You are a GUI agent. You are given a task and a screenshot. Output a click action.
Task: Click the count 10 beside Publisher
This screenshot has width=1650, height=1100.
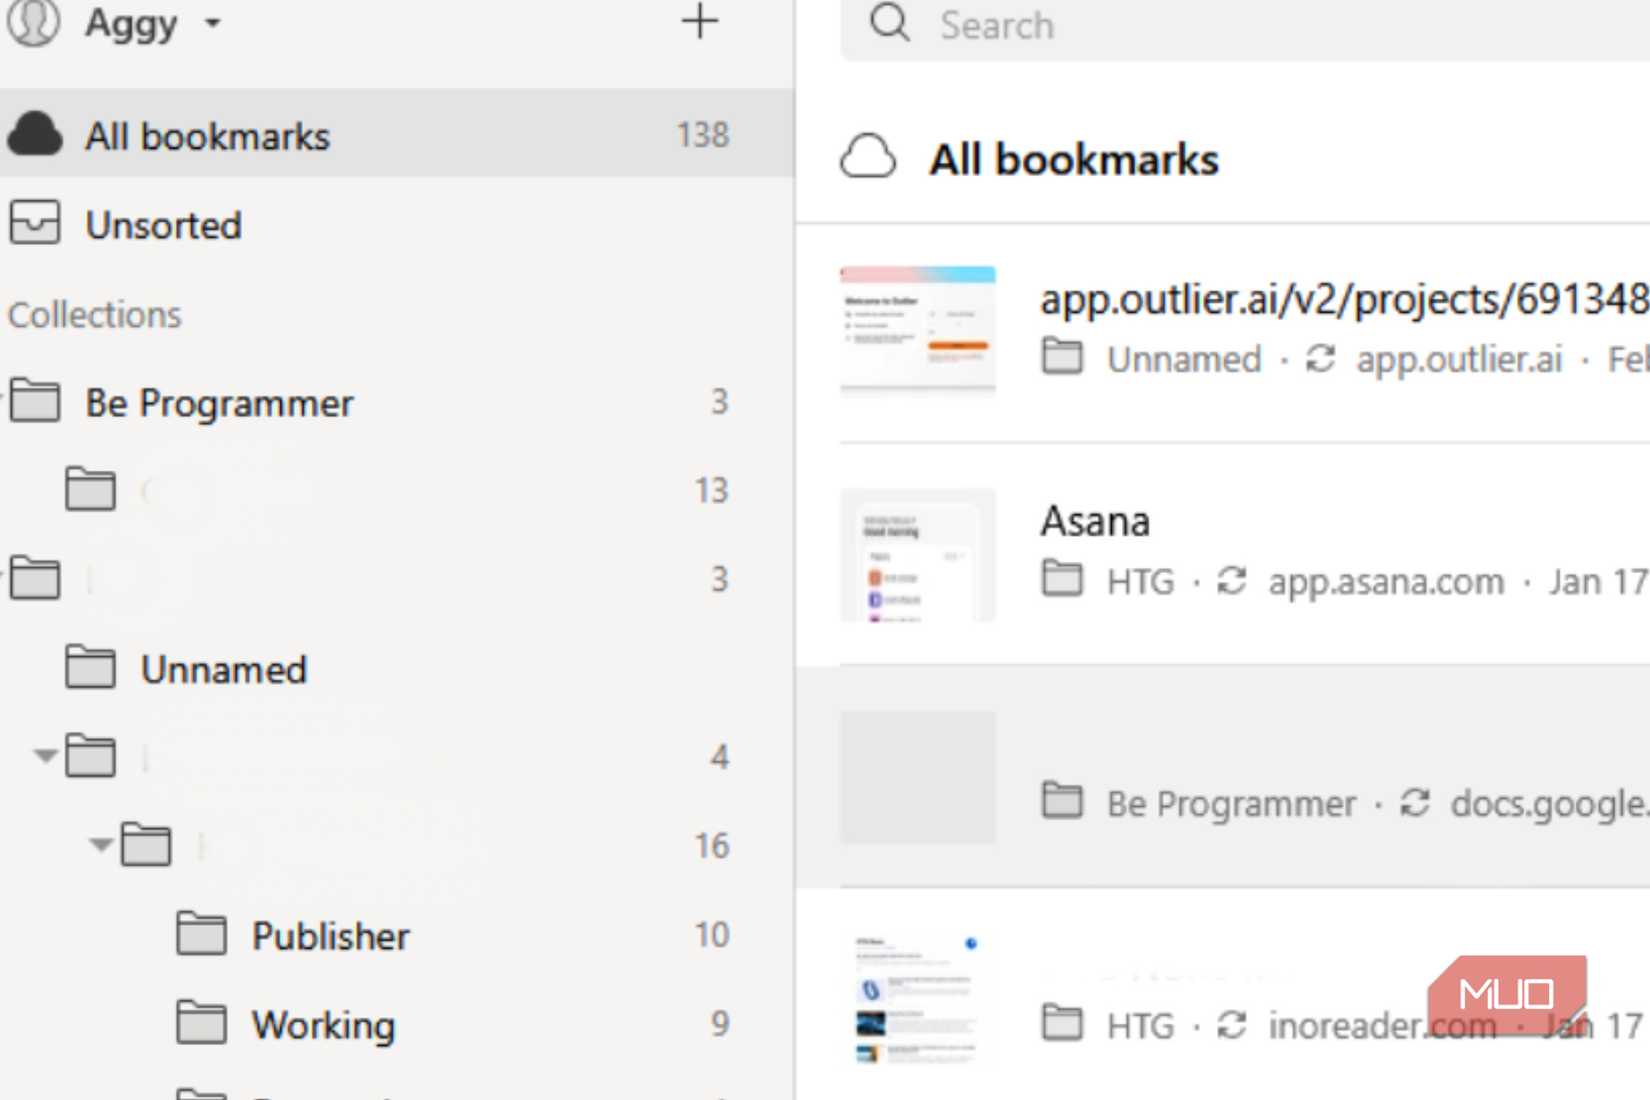pos(712,935)
